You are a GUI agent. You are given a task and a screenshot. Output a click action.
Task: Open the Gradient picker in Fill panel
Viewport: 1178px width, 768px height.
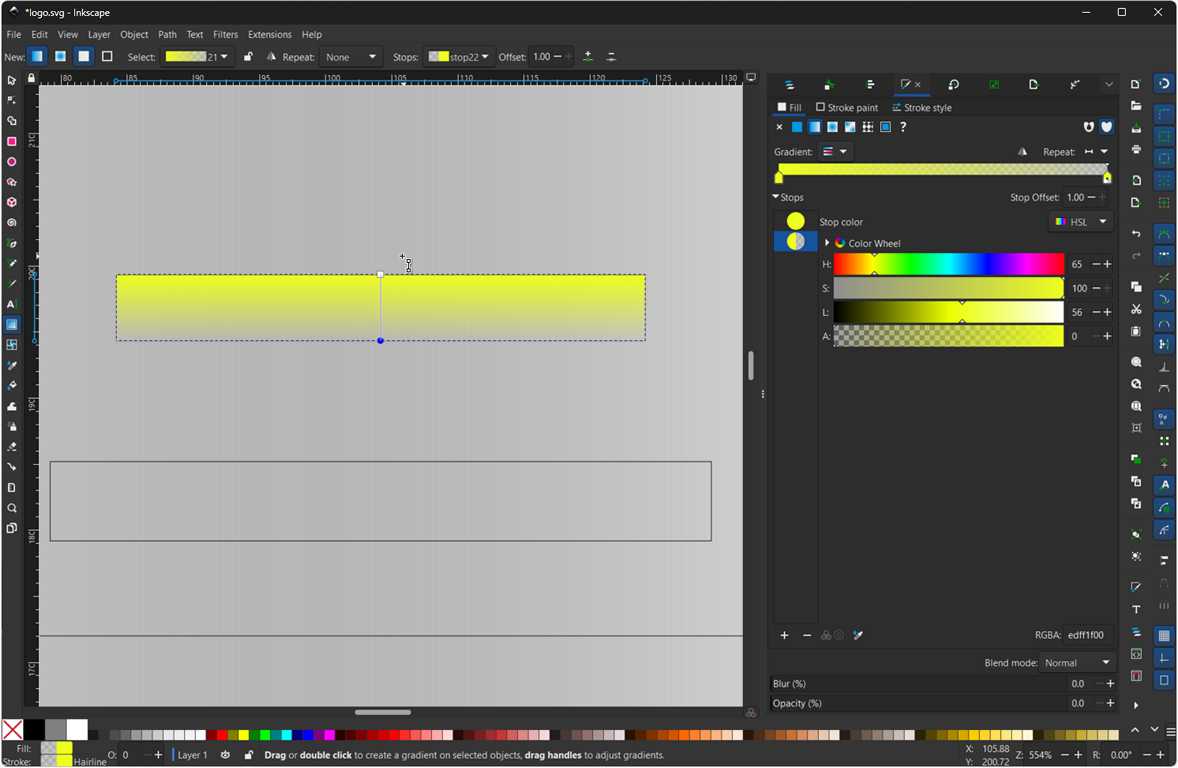point(834,152)
